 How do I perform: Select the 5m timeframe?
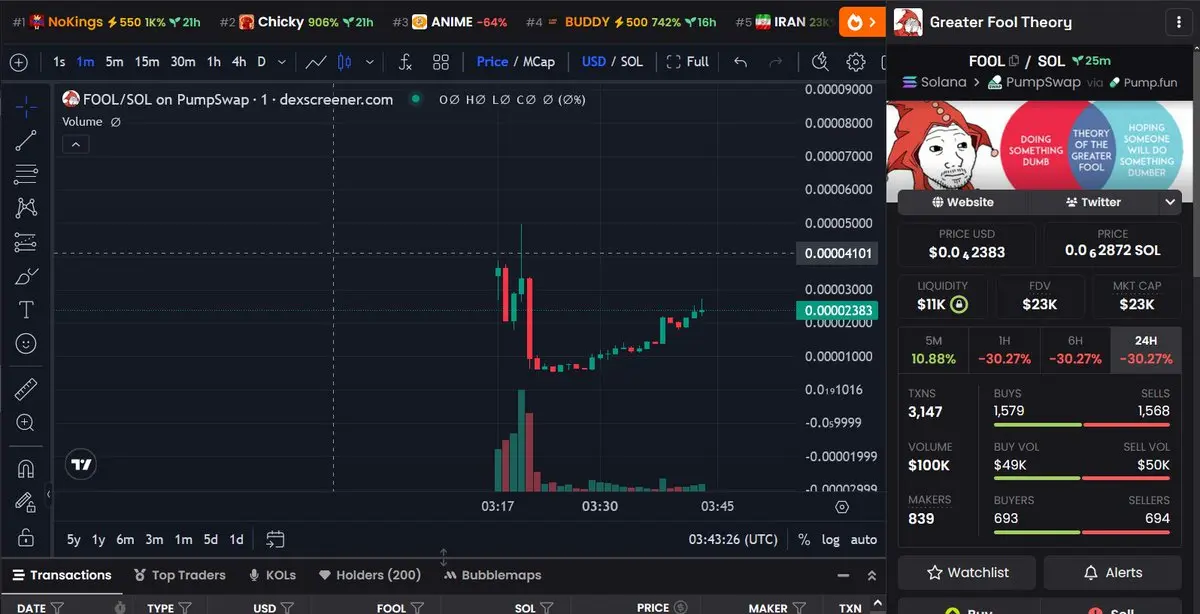click(x=114, y=61)
